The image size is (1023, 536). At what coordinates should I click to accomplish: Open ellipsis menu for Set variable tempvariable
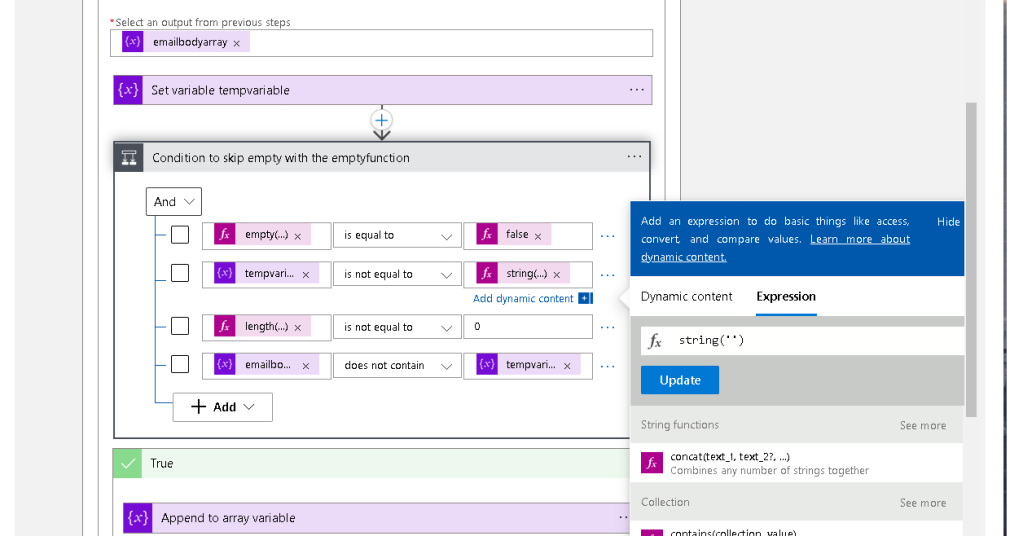coord(637,90)
